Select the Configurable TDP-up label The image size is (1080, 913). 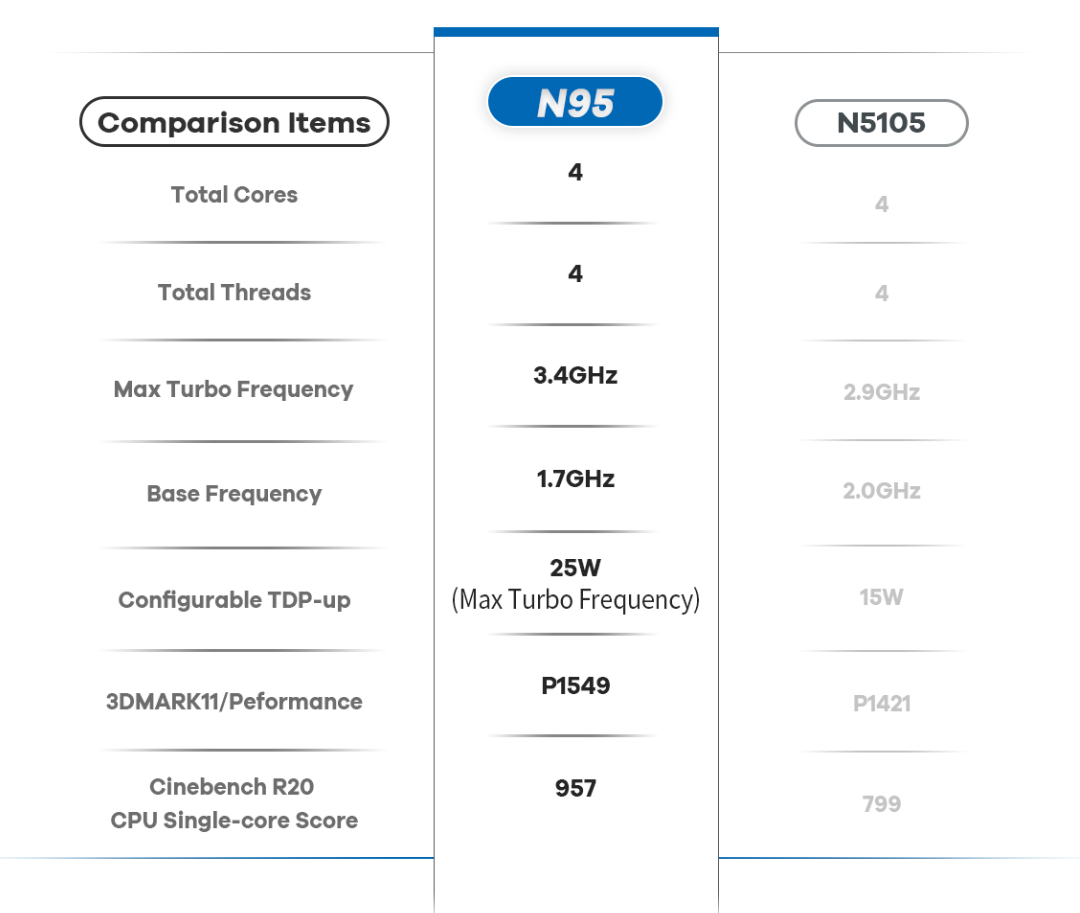pyautogui.click(x=234, y=600)
